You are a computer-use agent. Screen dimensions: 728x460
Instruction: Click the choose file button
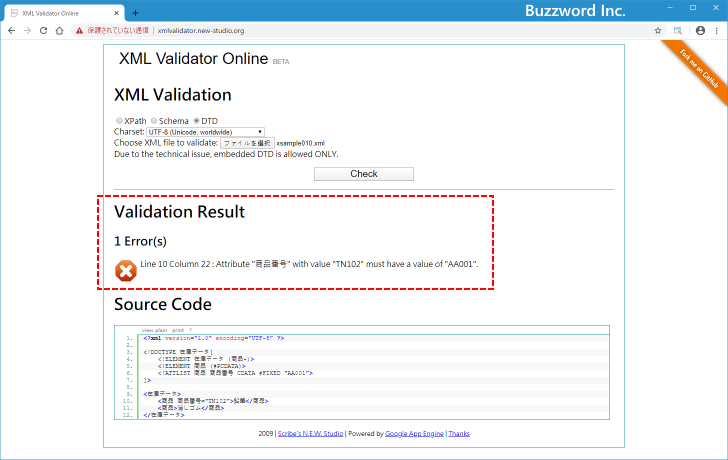tap(246, 143)
